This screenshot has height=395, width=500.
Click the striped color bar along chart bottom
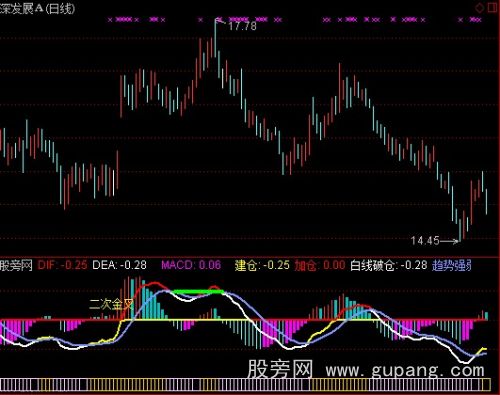coord(245,384)
